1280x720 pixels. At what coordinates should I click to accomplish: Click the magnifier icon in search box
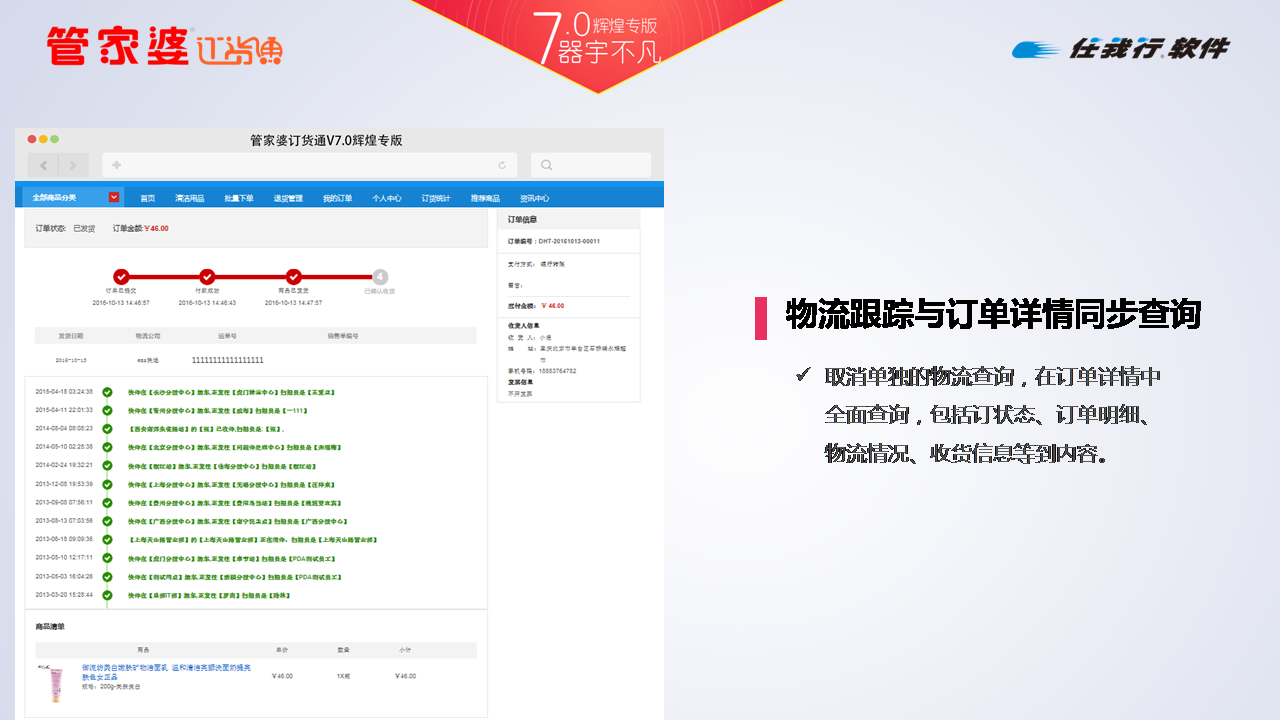[547, 165]
